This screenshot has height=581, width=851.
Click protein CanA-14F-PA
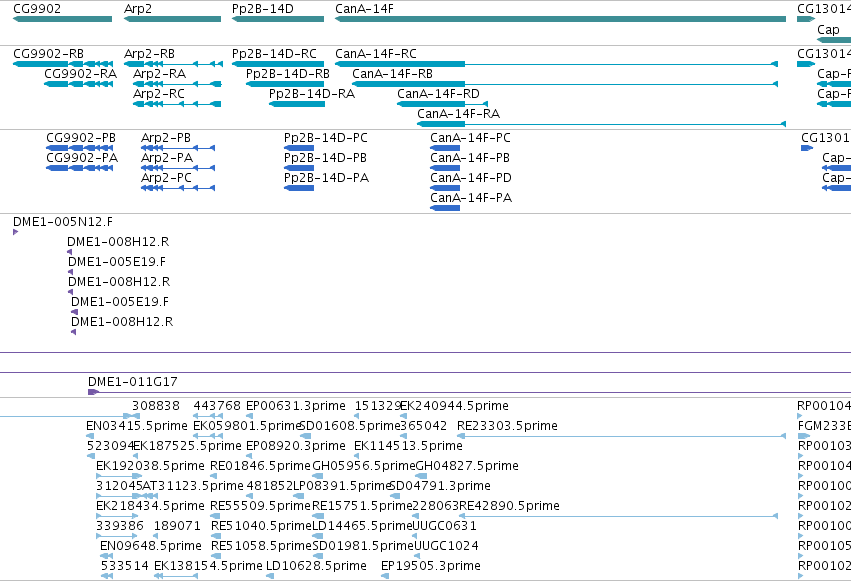pos(445,208)
